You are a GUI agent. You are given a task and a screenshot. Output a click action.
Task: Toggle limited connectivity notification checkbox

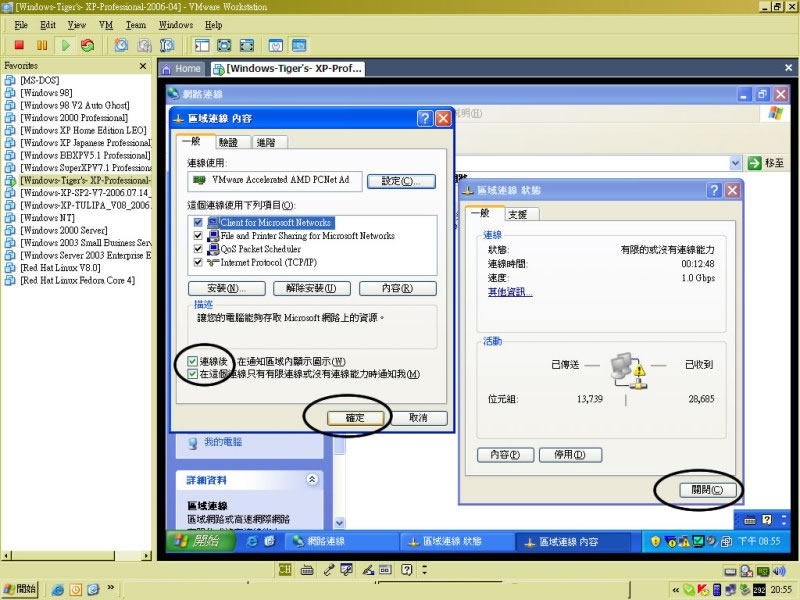point(192,374)
